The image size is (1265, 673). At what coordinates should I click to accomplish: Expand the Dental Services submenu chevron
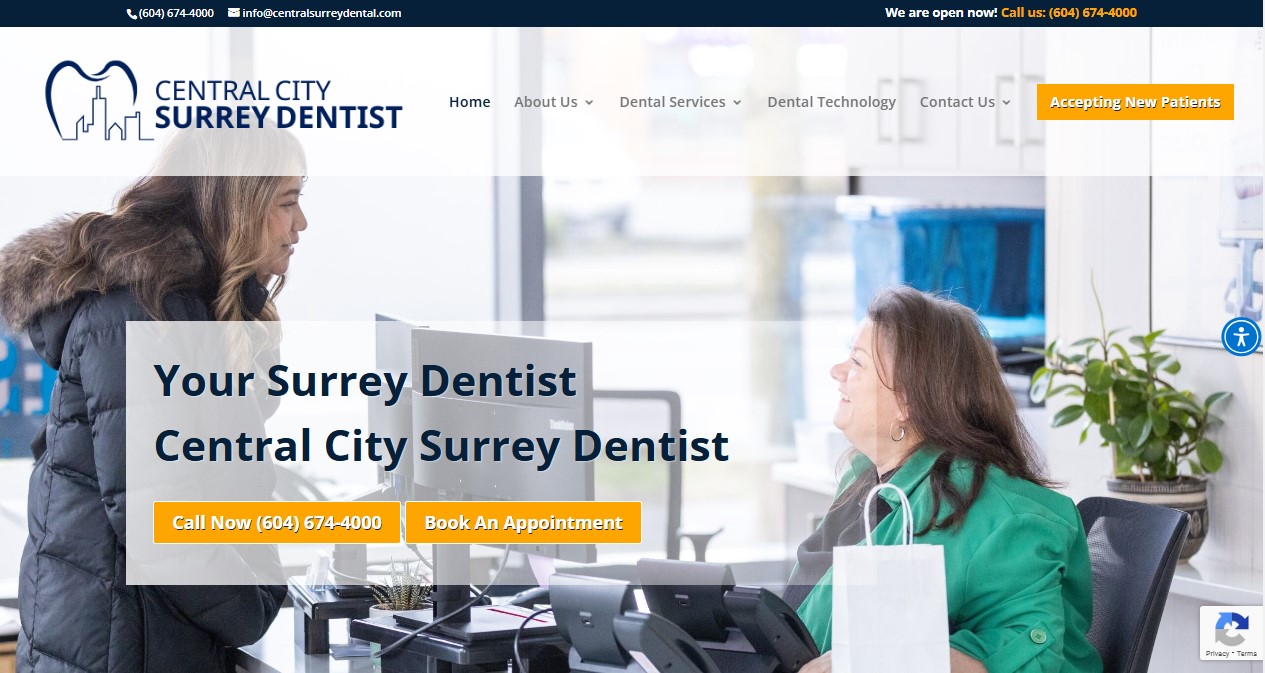coord(737,102)
